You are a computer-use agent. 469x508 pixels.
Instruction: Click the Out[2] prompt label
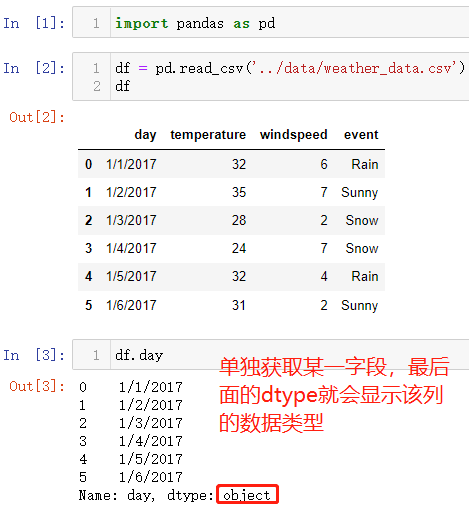[37, 117]
